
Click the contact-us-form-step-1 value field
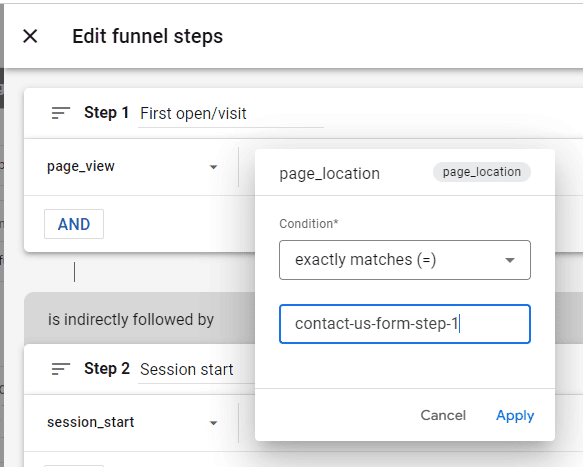coord(405,324)
